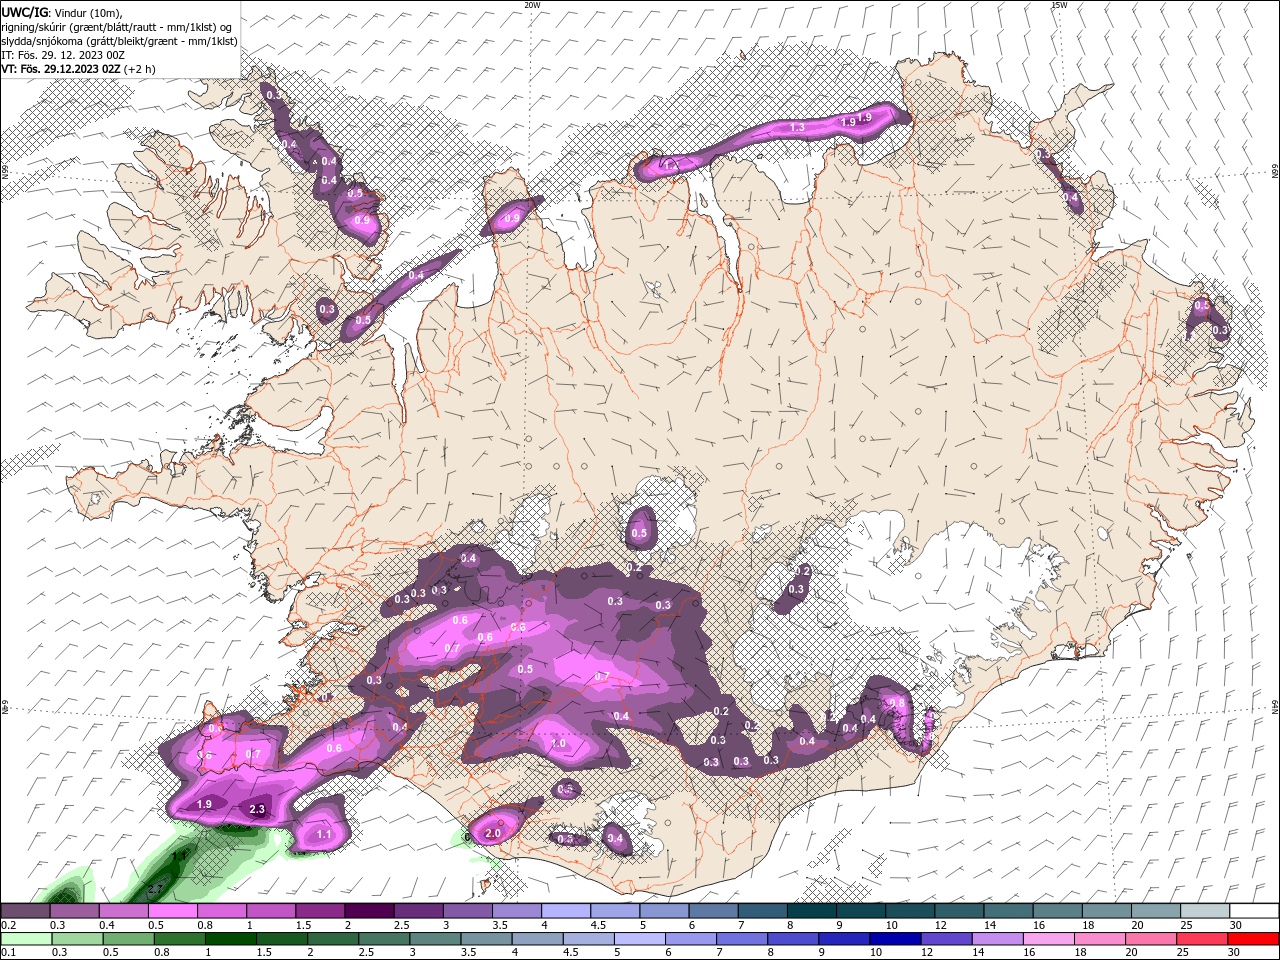Click the '1.3' value in the northern snow band
This screenshot has width=1280, height=960.
pos(797,128)
